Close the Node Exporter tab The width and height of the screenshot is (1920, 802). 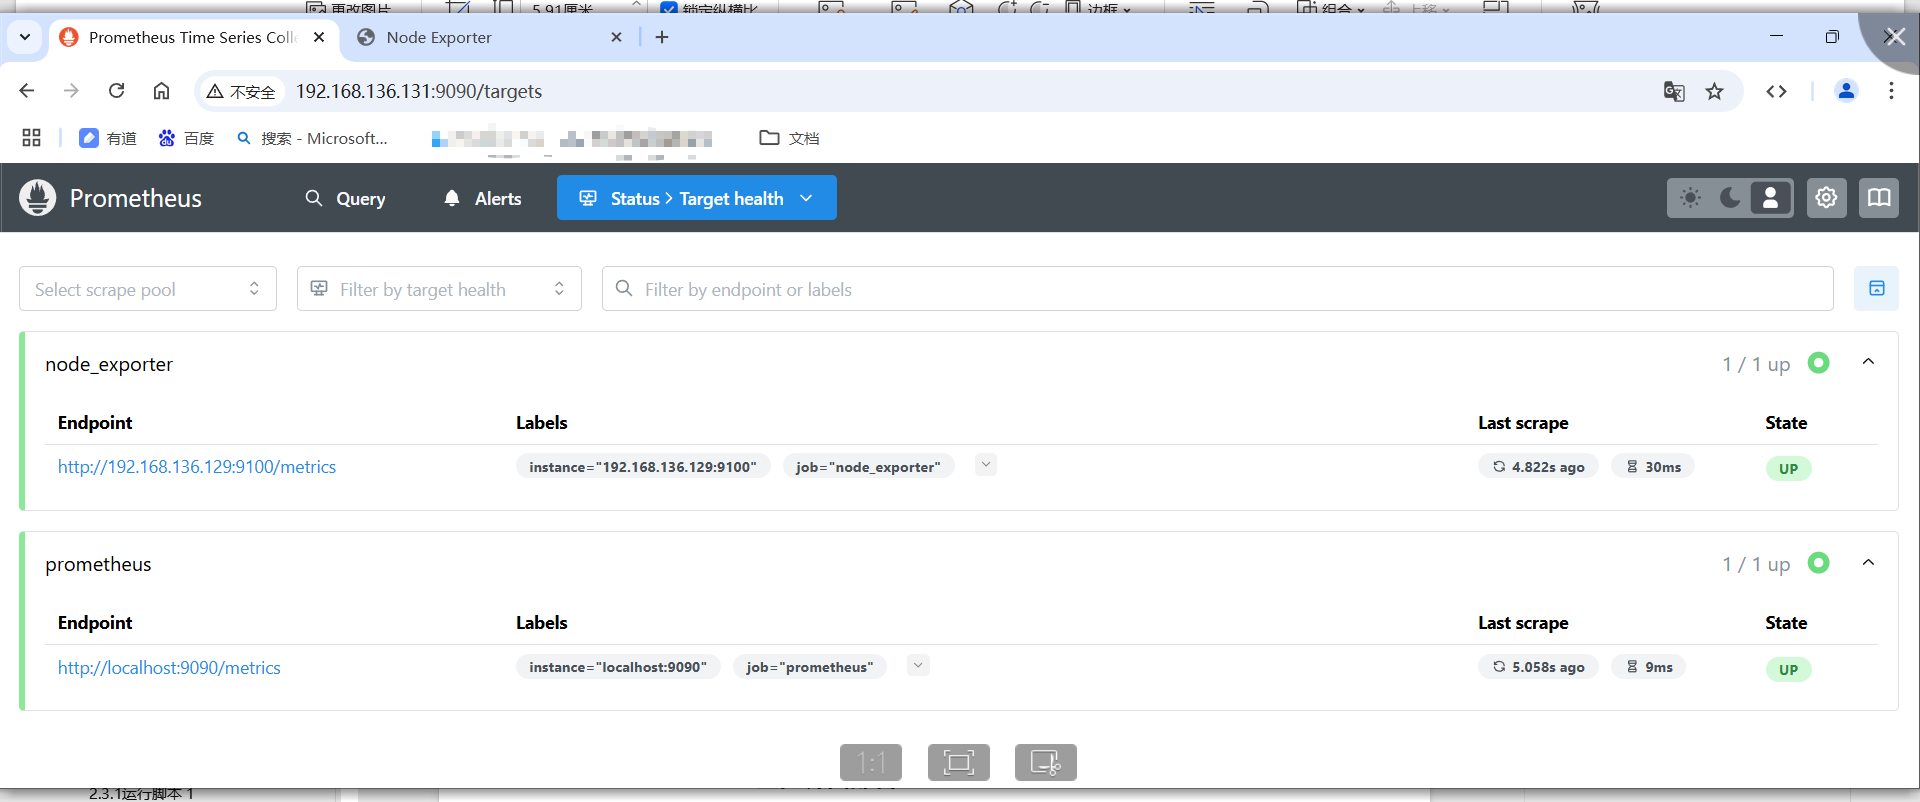(616, 37)
